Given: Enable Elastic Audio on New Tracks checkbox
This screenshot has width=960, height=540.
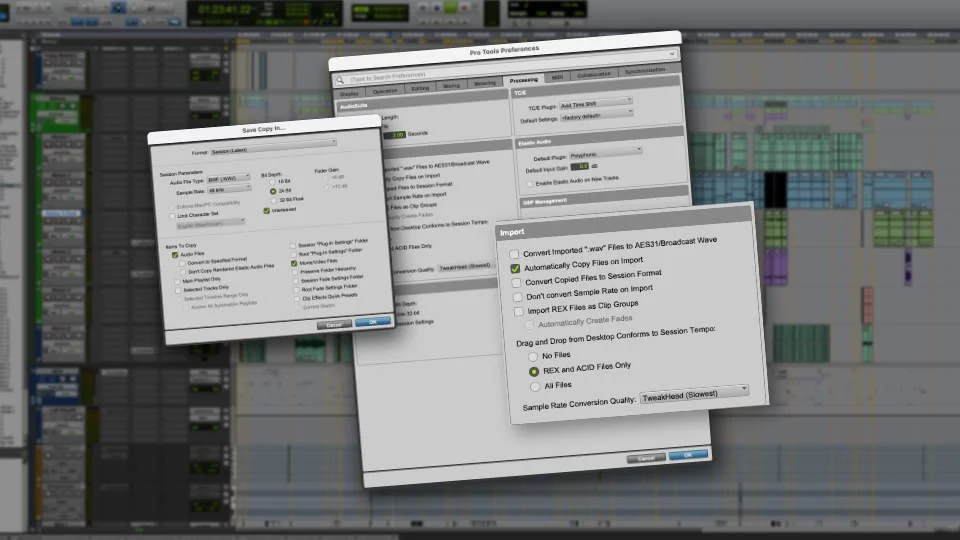Looking at the screenshot, I should 530,184.
